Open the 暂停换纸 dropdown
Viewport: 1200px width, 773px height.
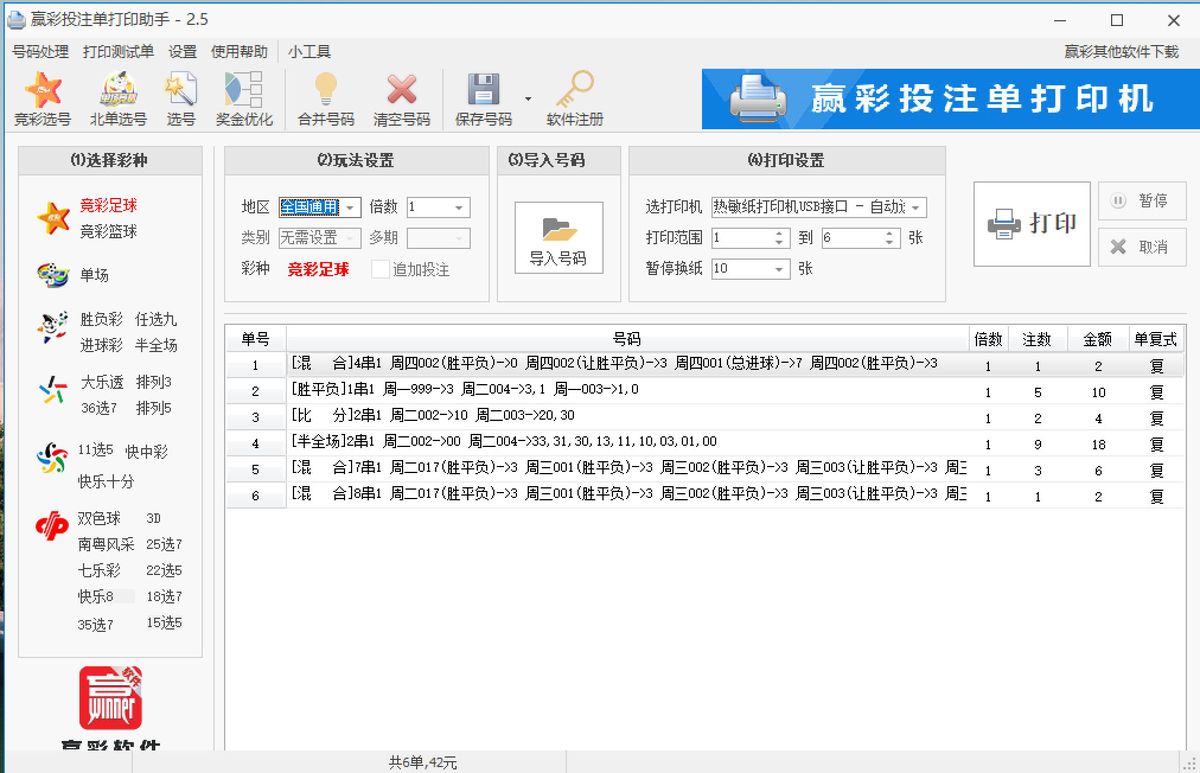(x=780, y=269)
